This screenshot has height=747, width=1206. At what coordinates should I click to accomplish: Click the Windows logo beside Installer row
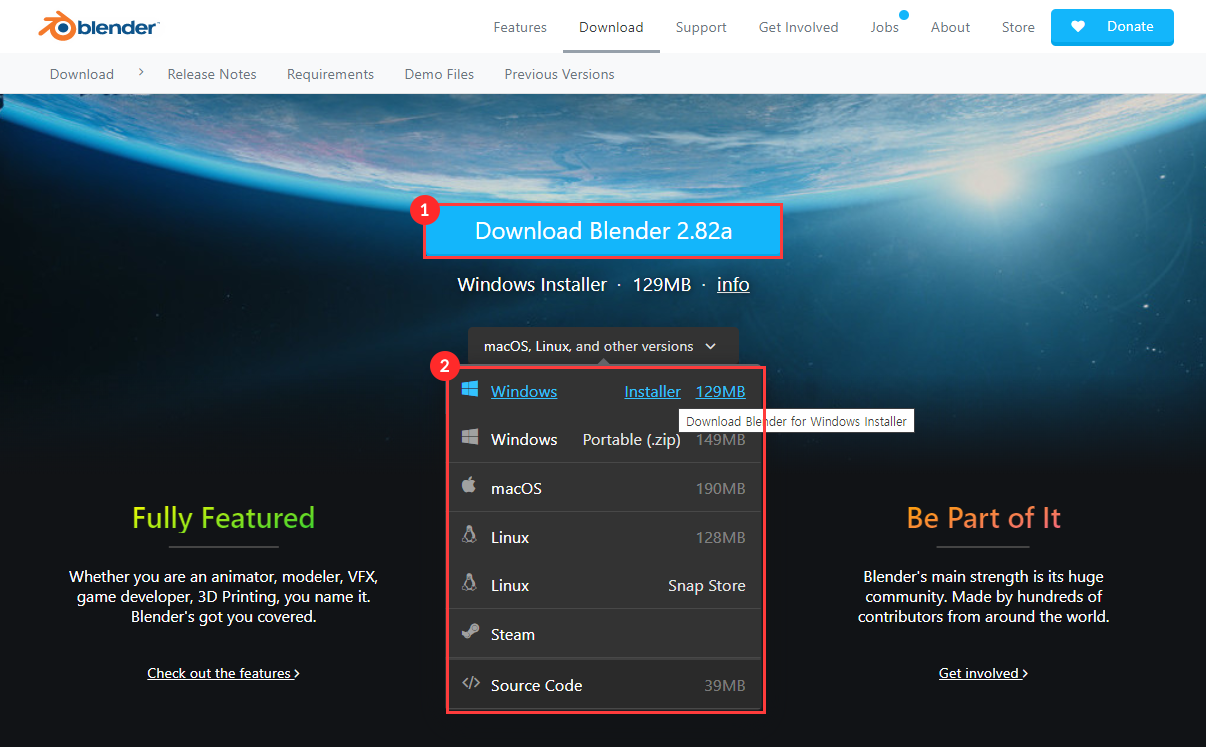[x=469, y=390]
